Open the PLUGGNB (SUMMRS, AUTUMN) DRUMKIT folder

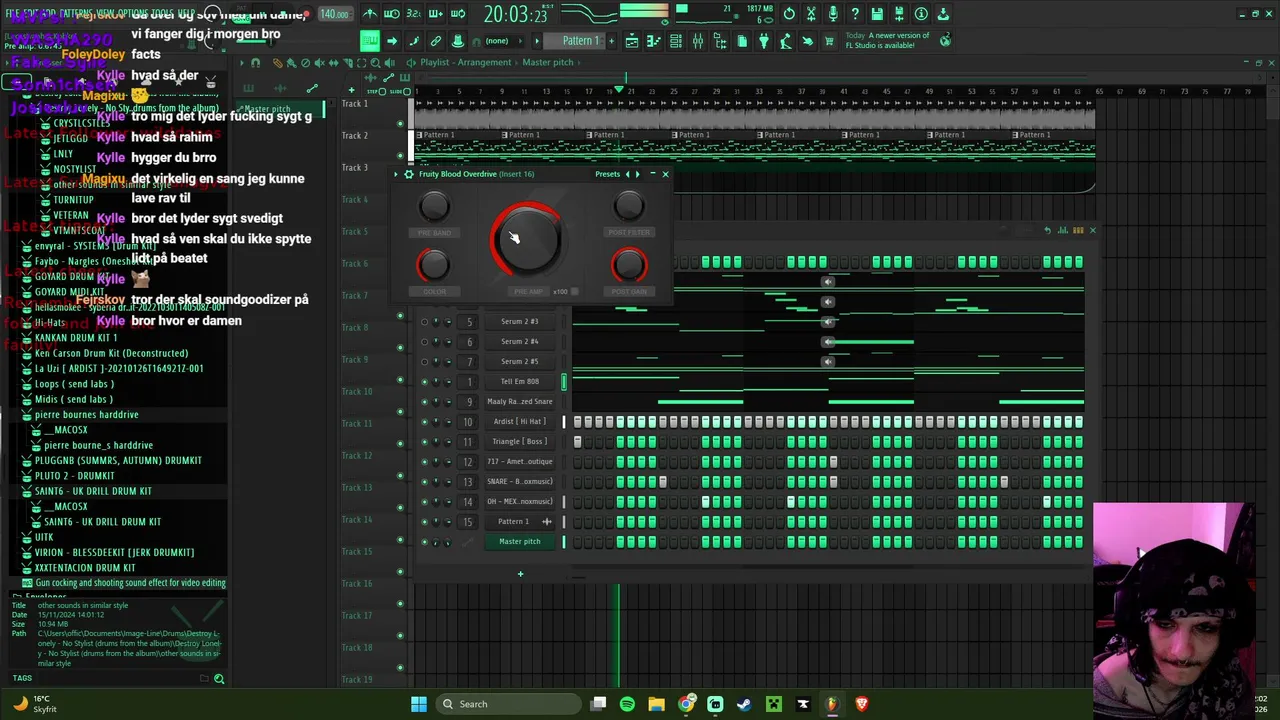pos(118,461)
